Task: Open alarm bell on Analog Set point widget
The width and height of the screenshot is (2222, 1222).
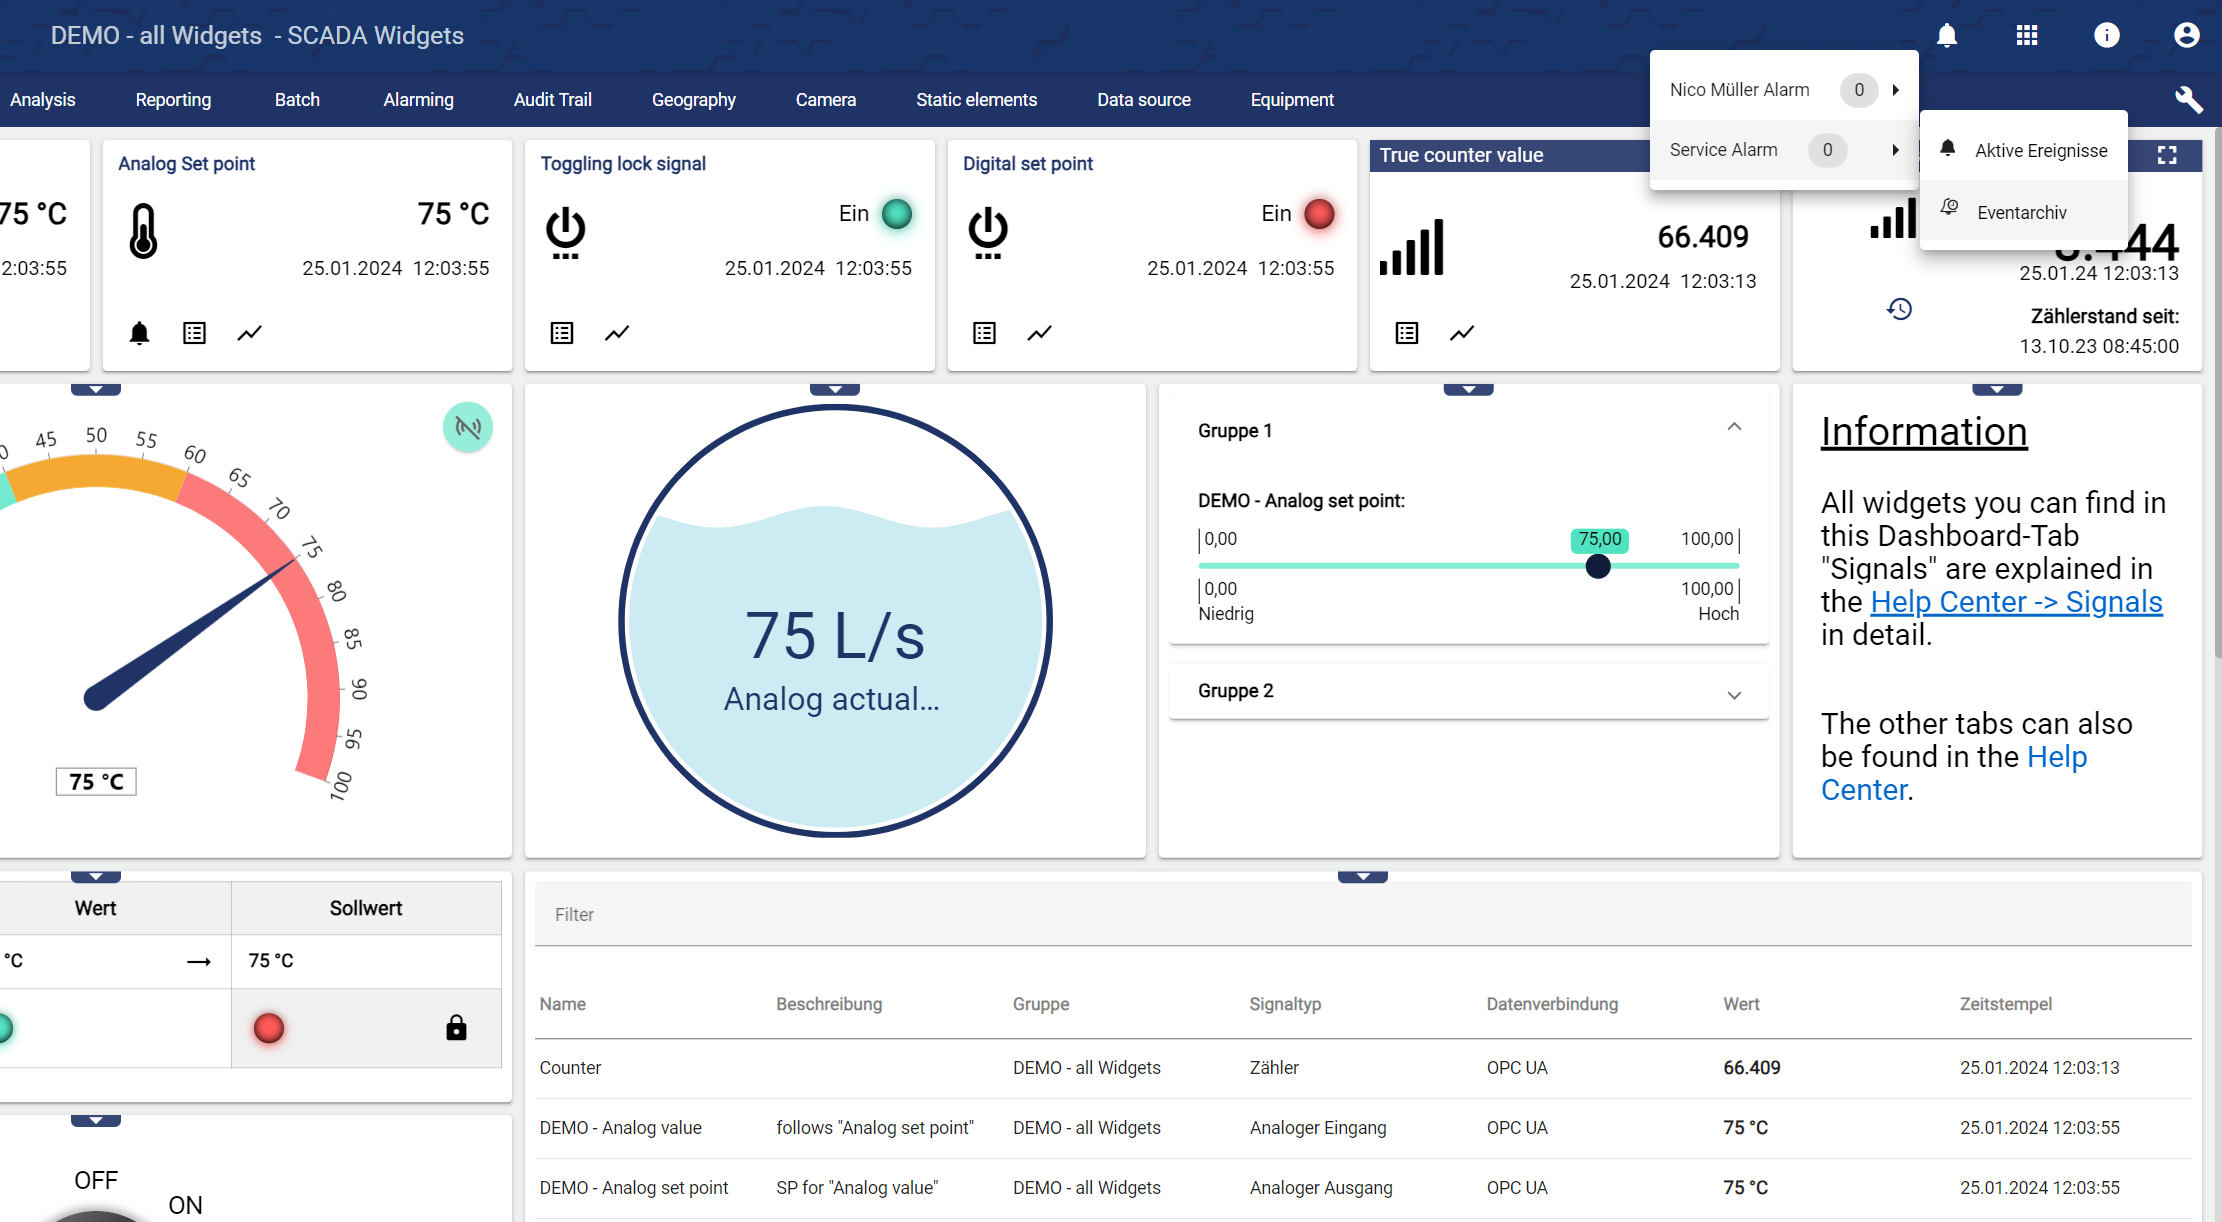Action: tap(140, 333)
